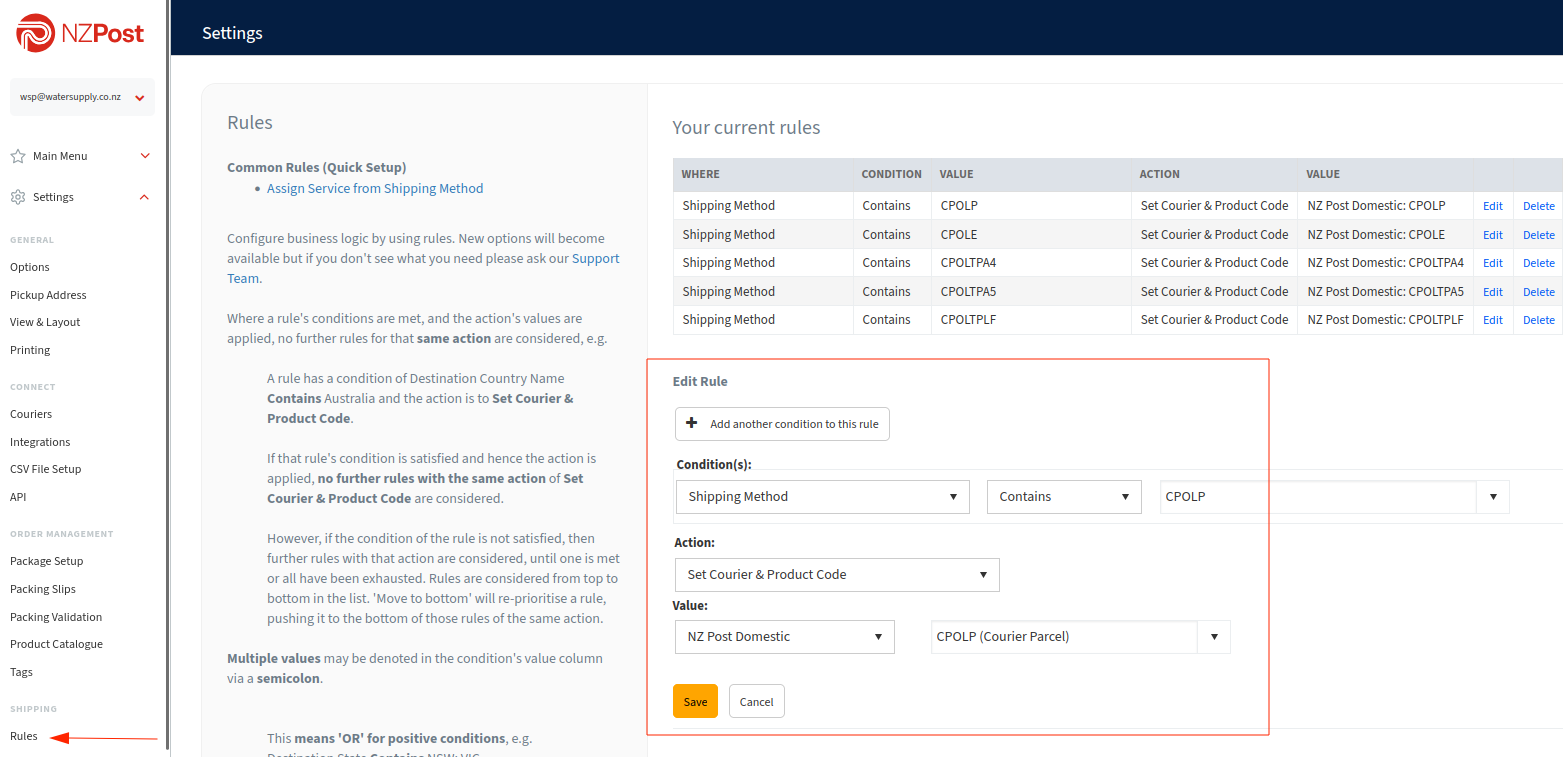This screenshot has height=757, width=1563.
Task: Save the edited rule
Action: (x=695, y=702)
